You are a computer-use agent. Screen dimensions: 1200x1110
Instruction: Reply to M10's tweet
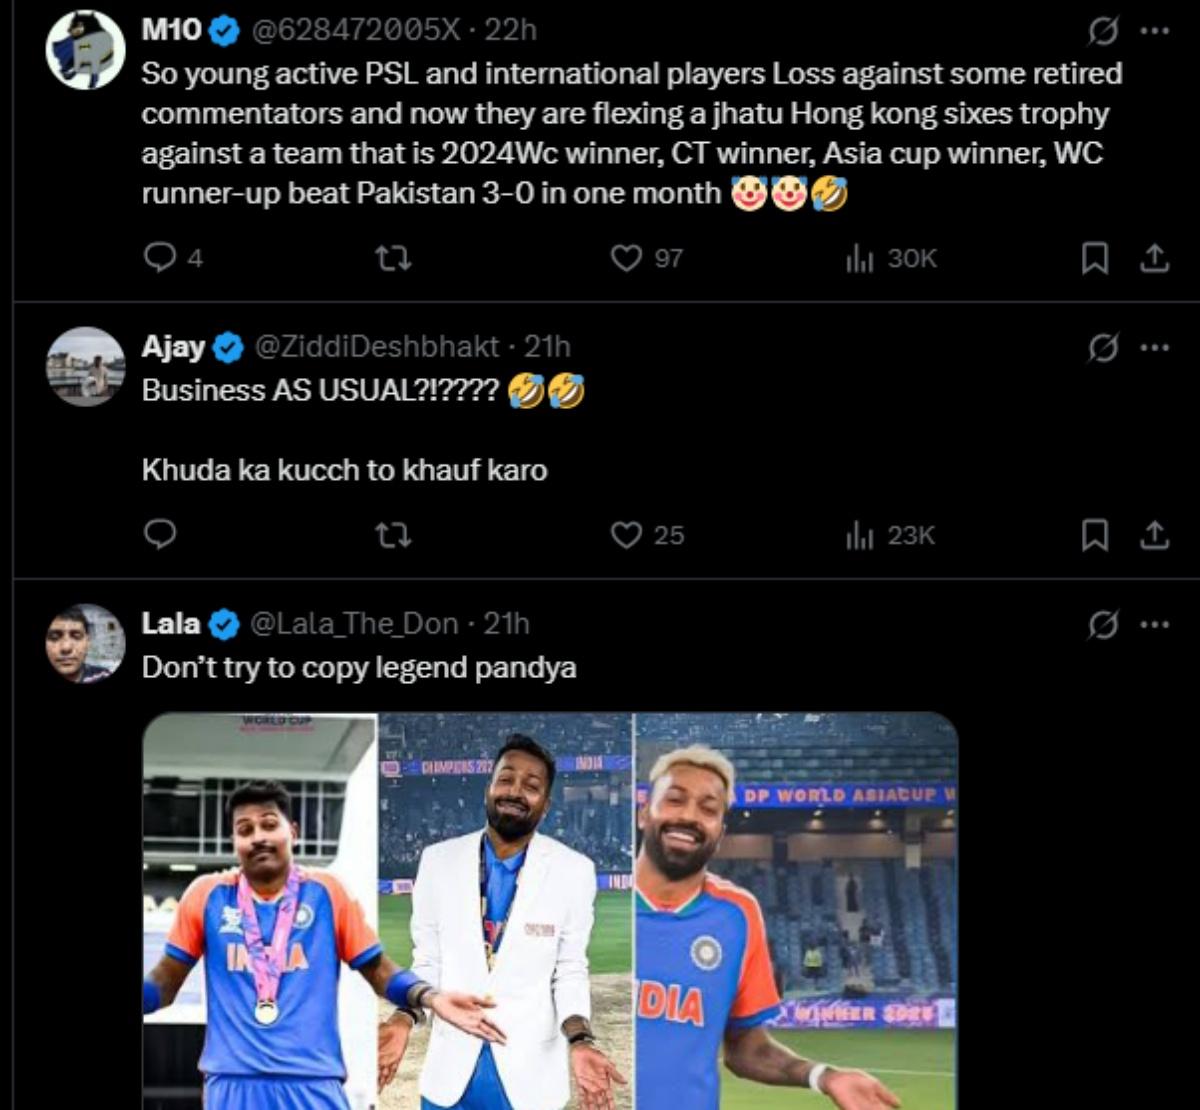point(162,259)
